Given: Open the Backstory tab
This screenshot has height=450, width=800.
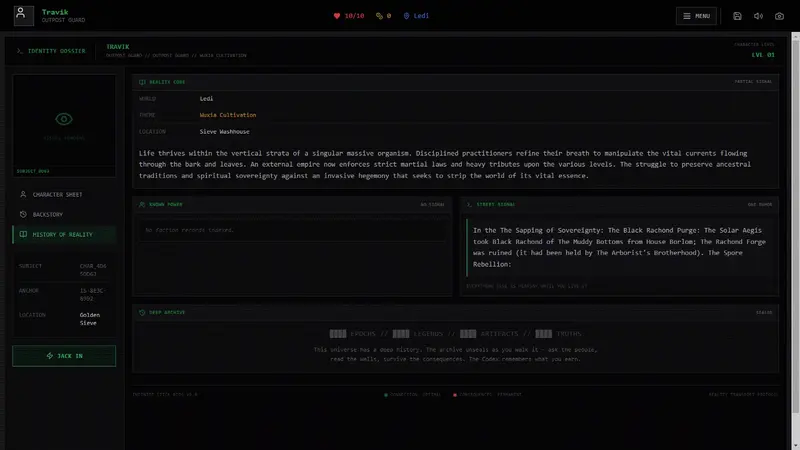Looking at the screenshot, I should tap(64, 214).
